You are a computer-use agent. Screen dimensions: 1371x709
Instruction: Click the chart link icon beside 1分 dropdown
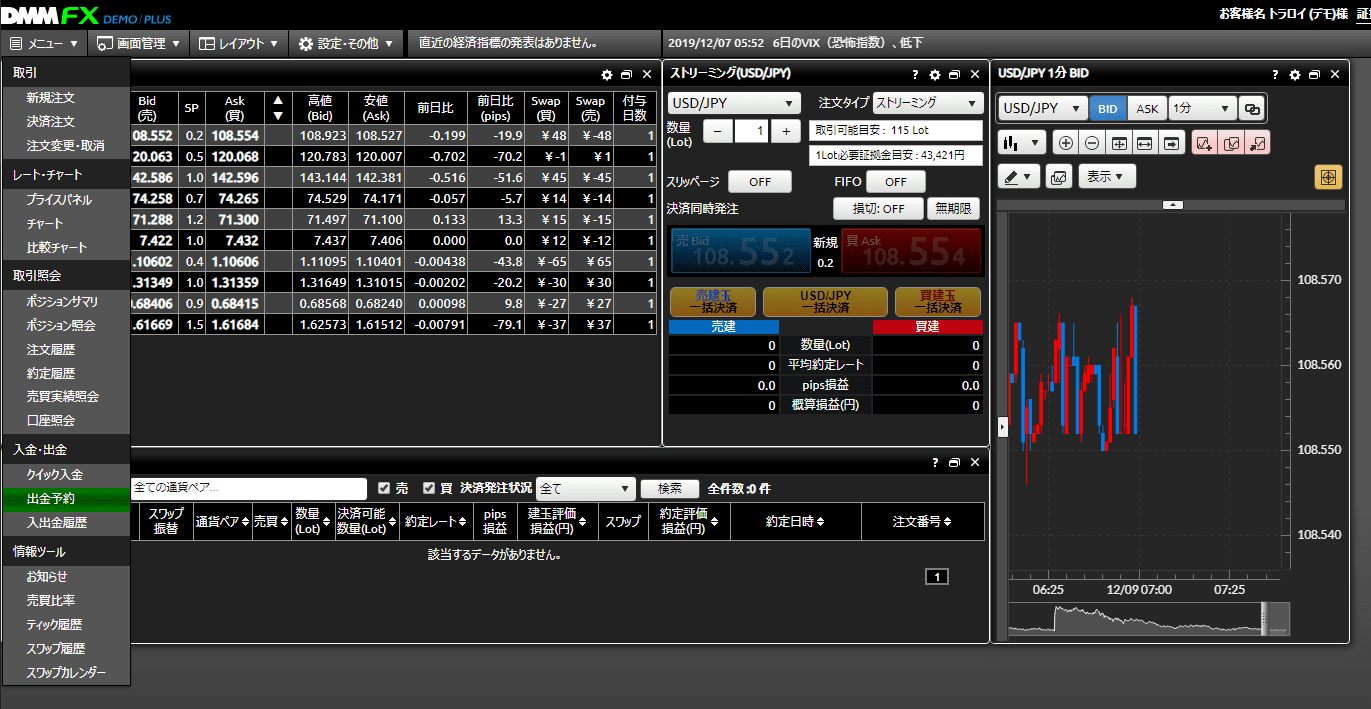1251,109
